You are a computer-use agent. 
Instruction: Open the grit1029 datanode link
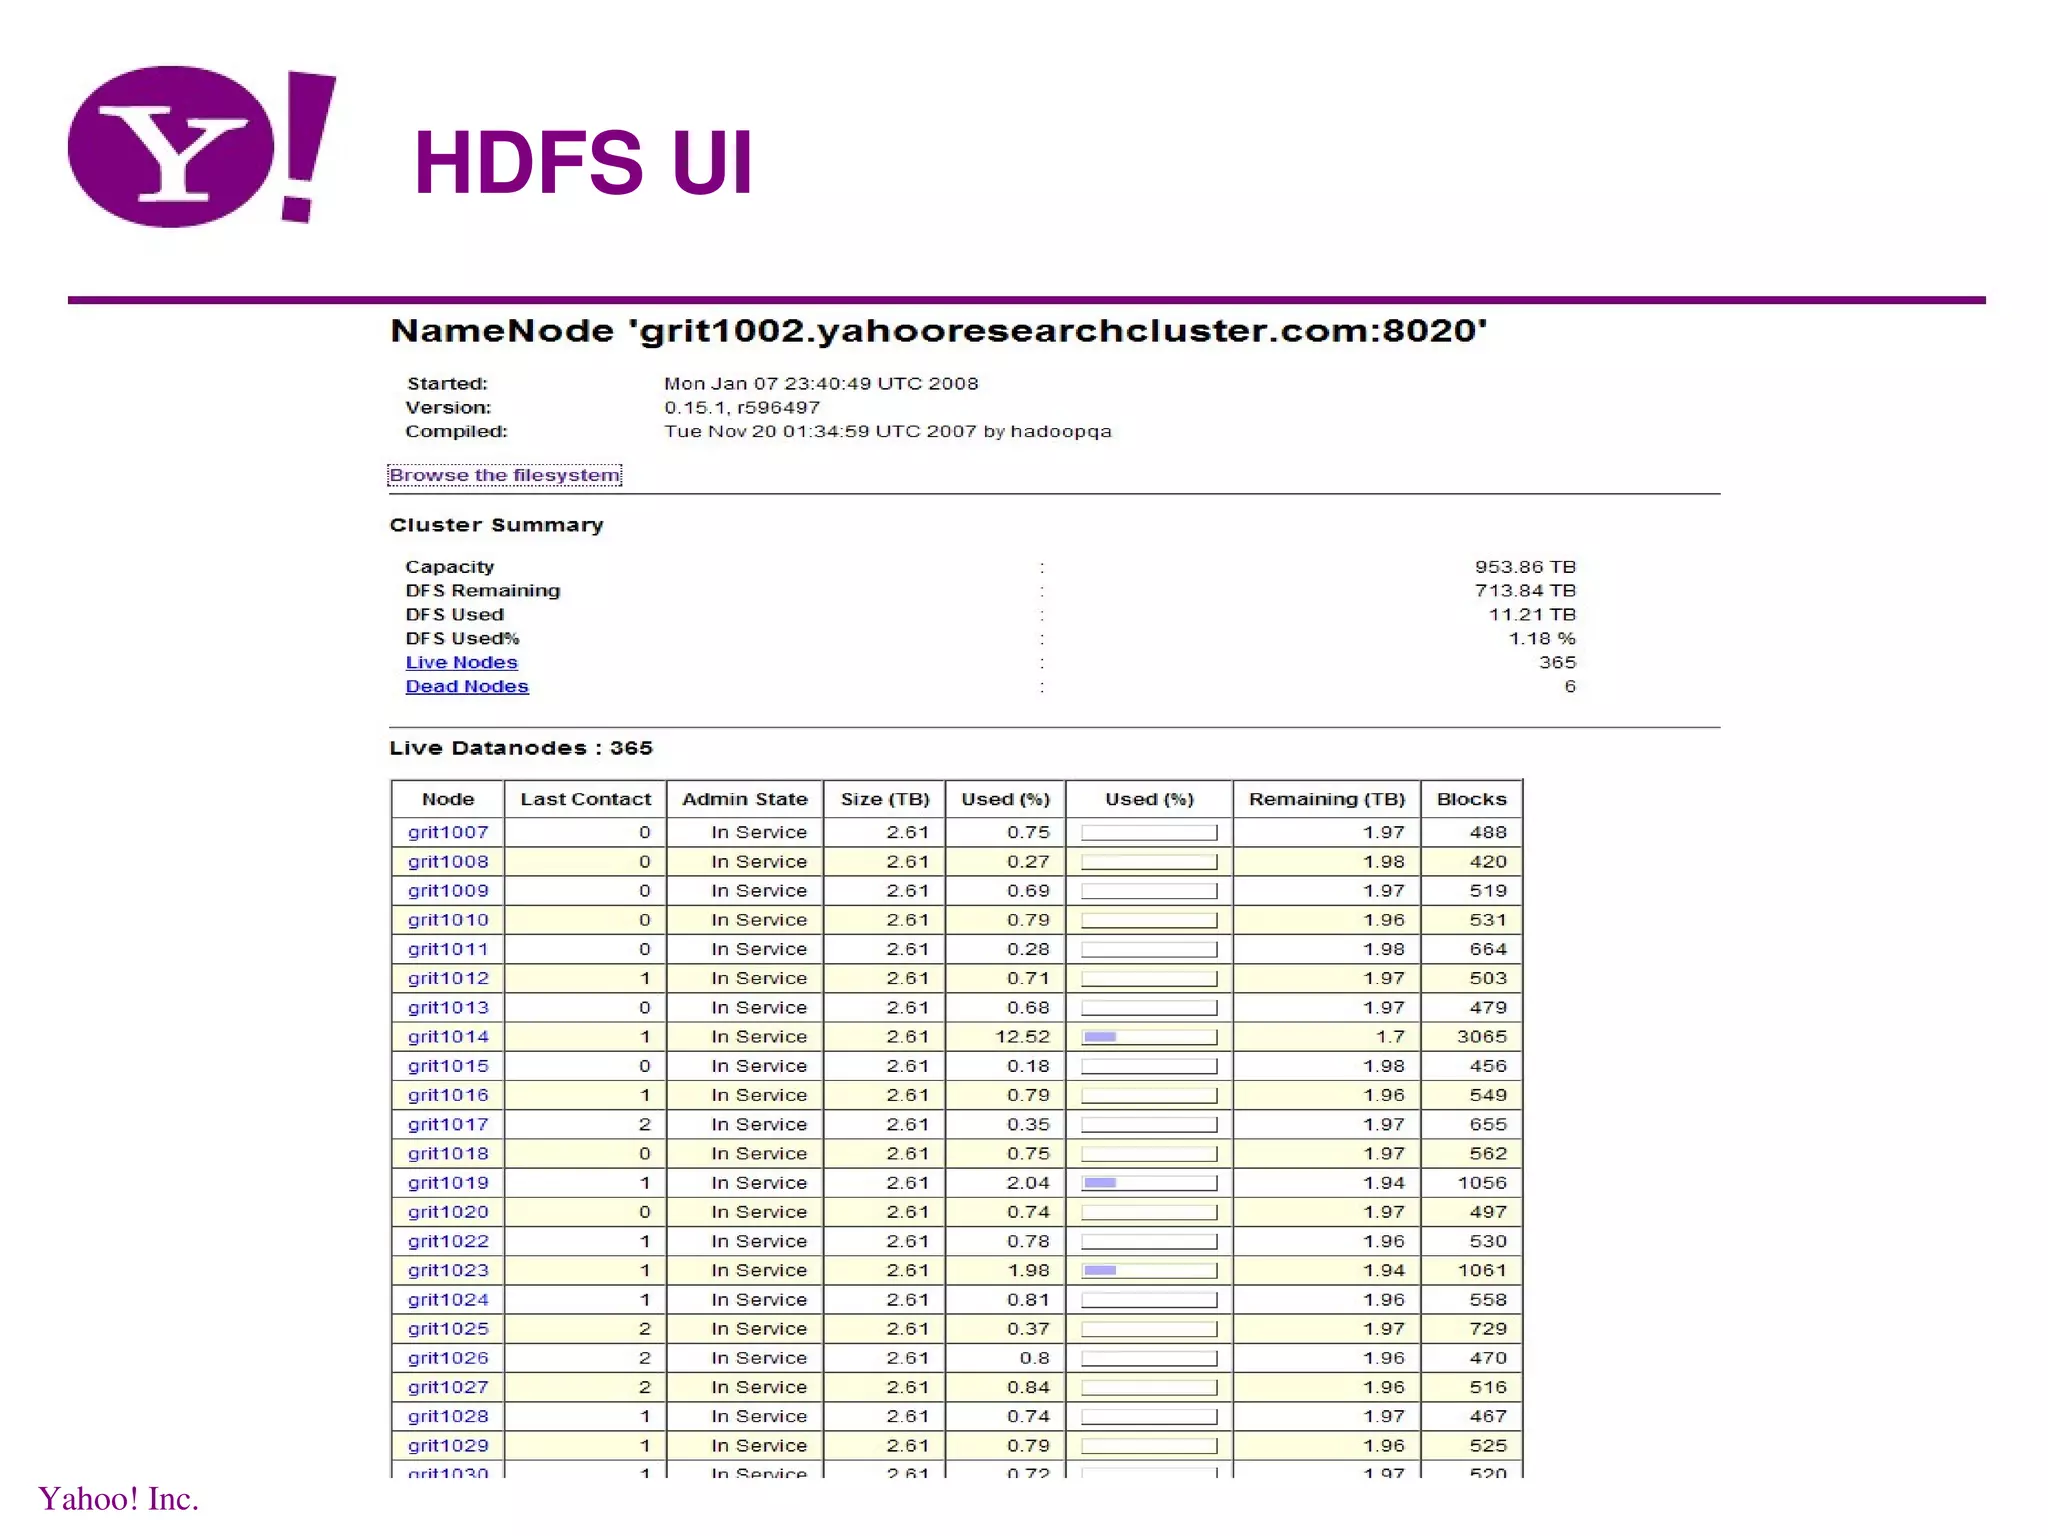(448, 1445)
